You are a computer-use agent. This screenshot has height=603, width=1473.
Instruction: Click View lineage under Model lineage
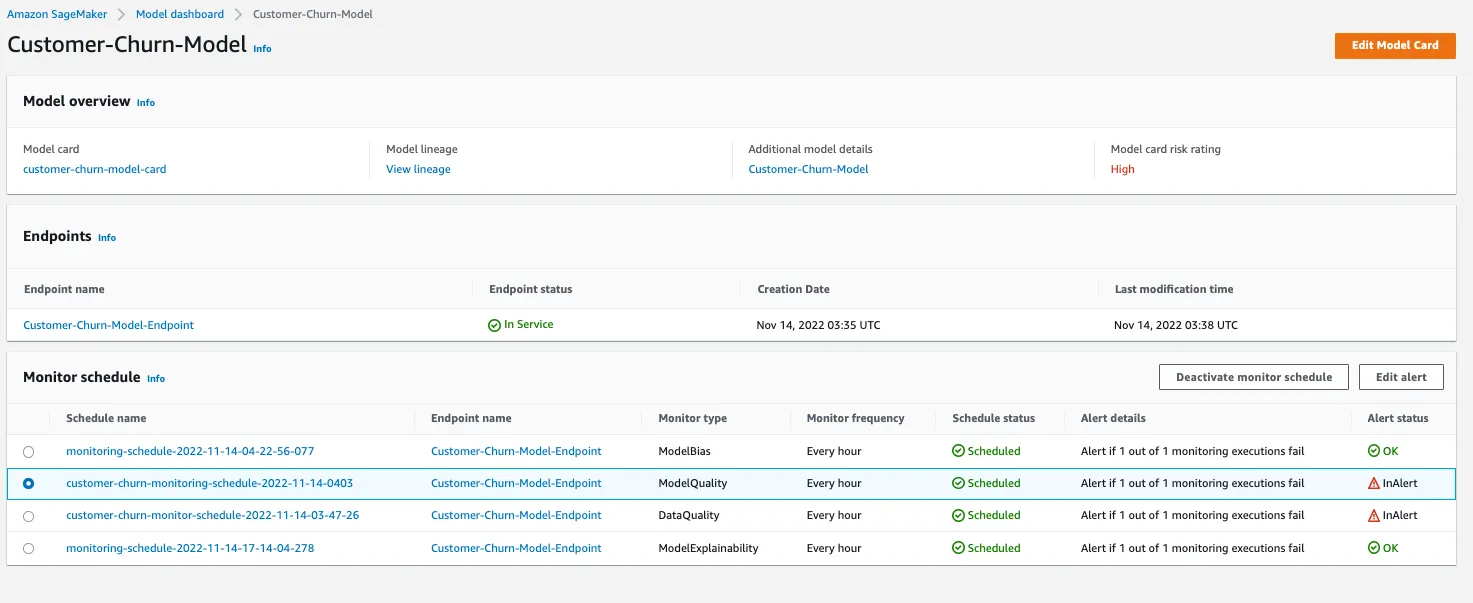417,168
